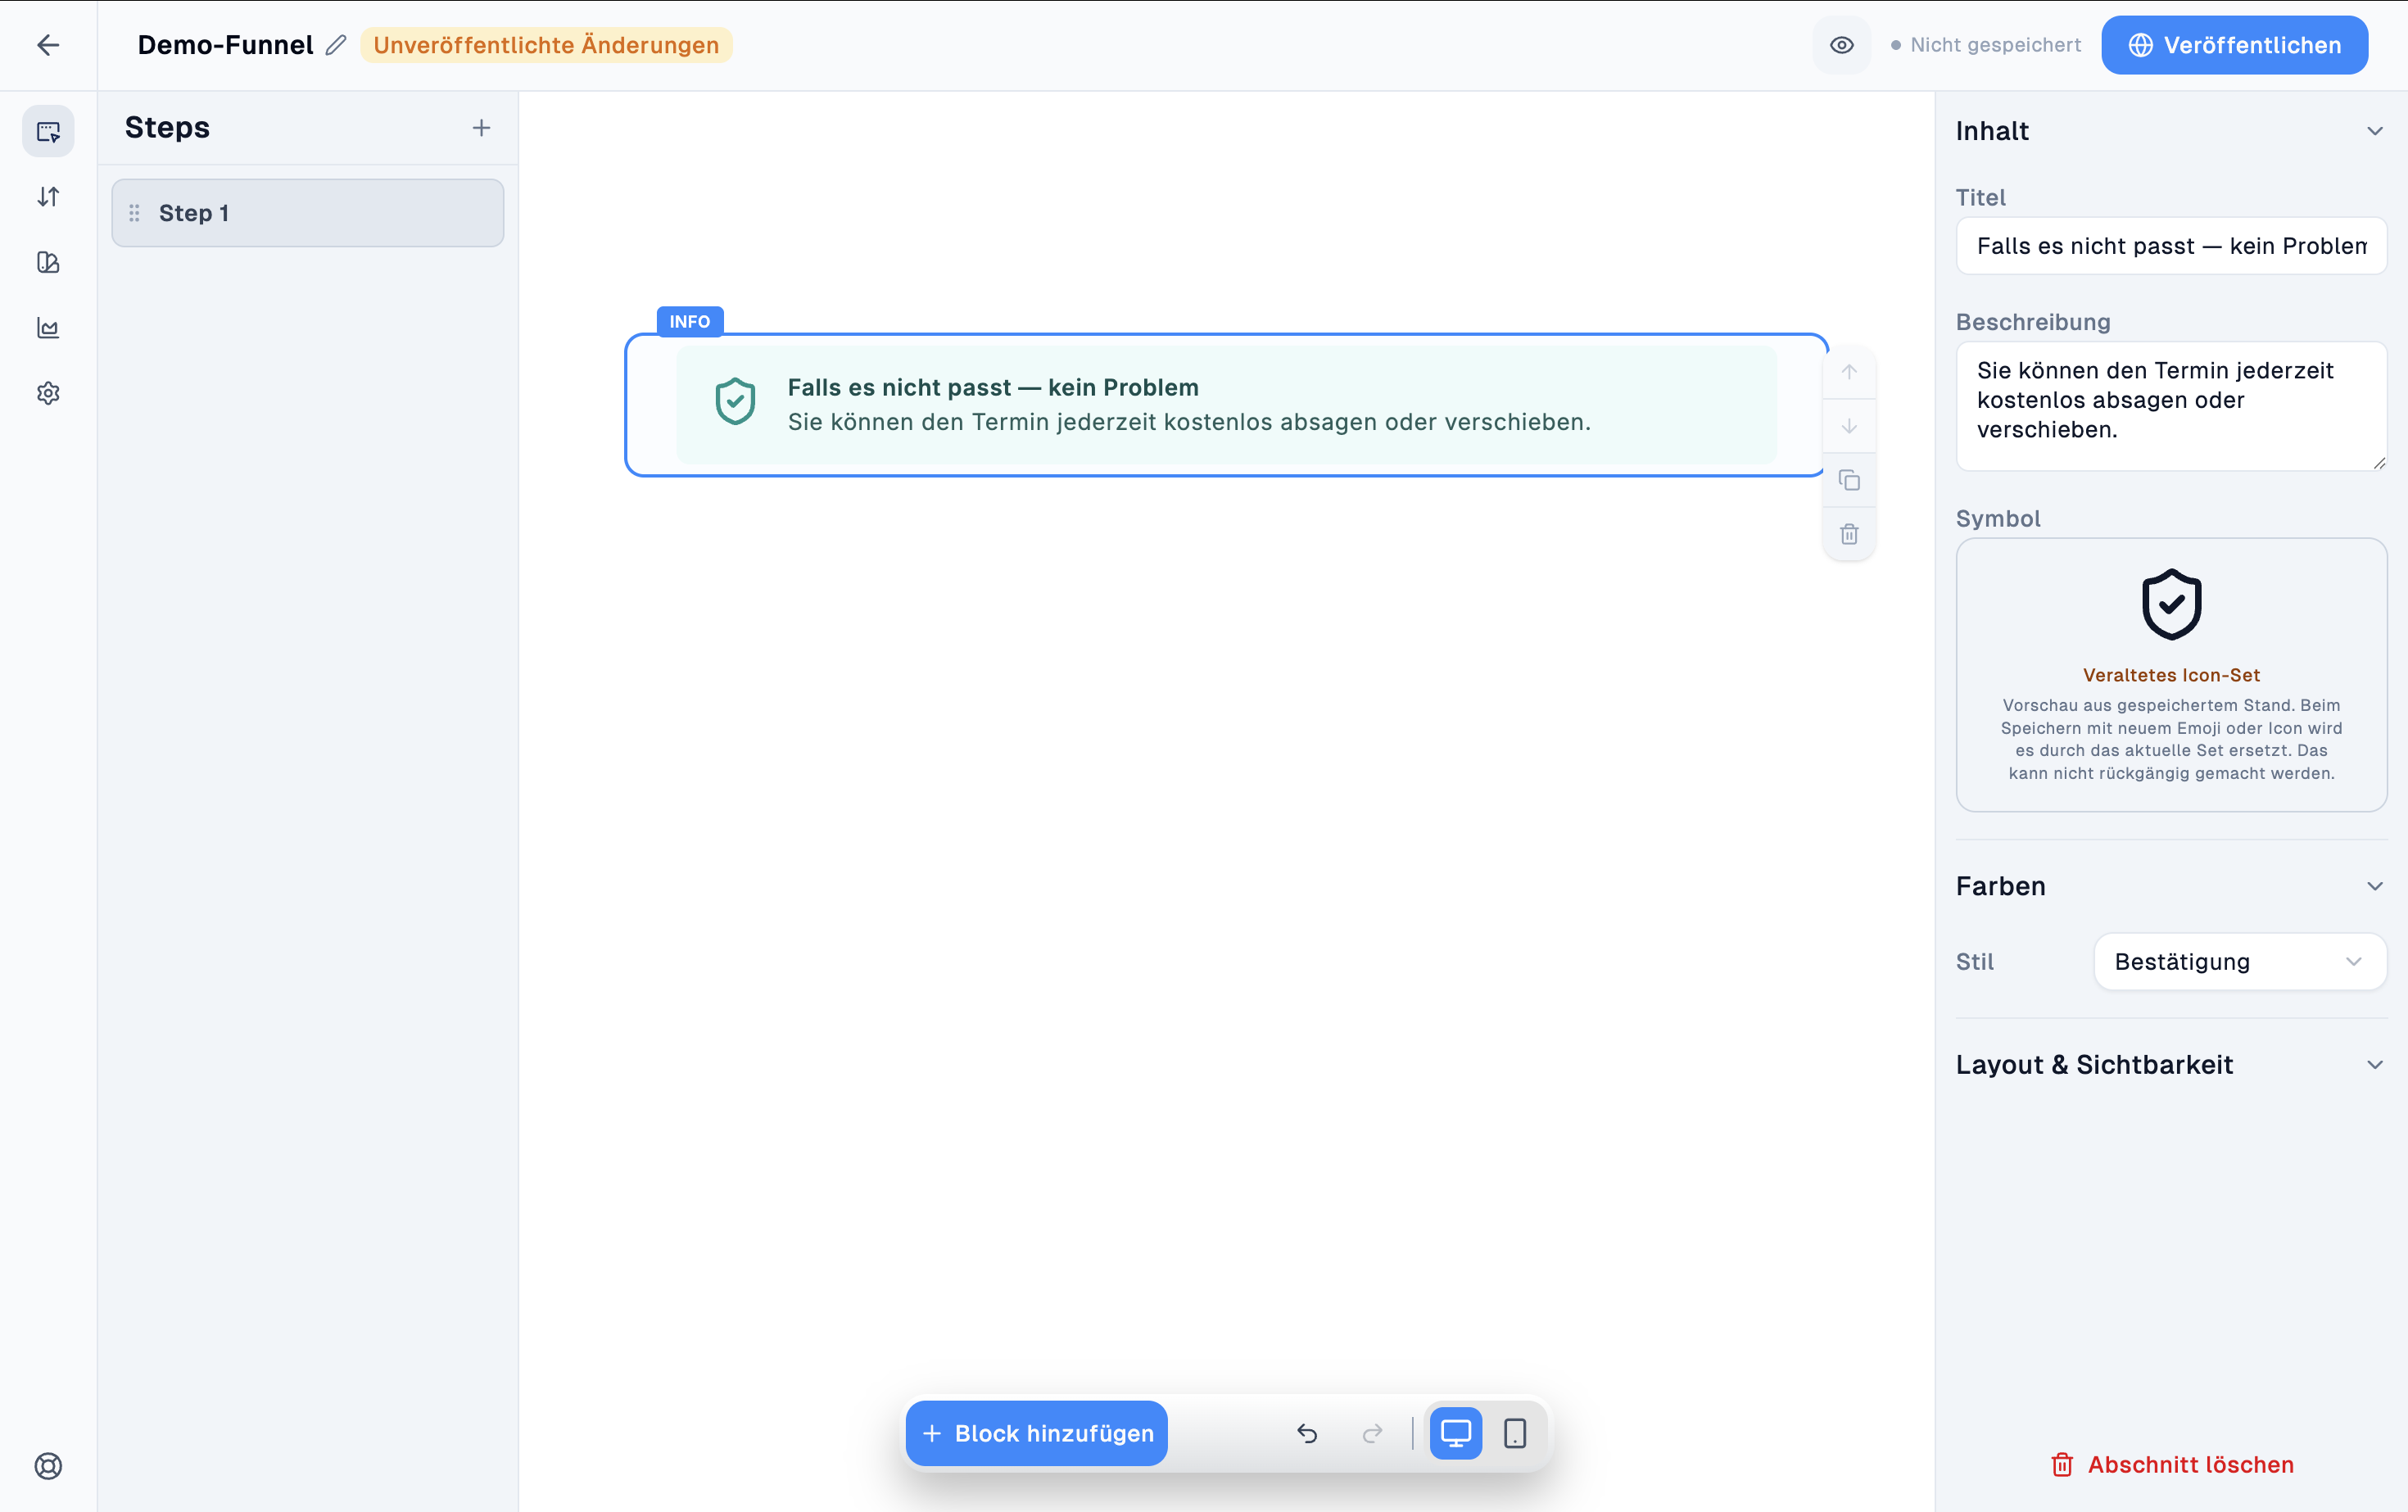The width and height of the screenshot is (2408, 1512).
Task: Select Step 1 in the steps list
Action: 308,213
